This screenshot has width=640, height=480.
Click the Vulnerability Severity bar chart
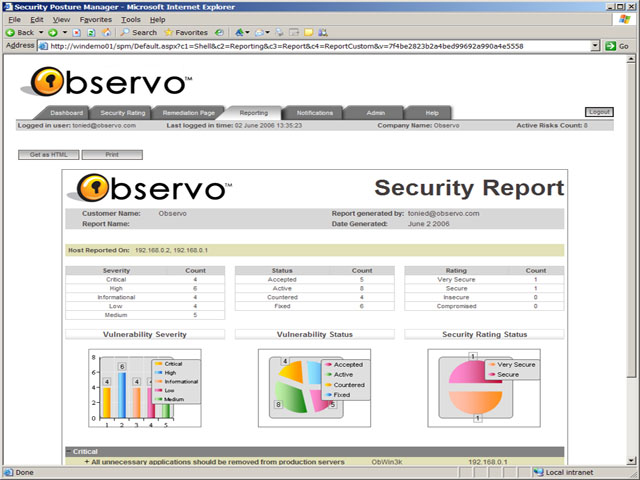click(144, 388)
